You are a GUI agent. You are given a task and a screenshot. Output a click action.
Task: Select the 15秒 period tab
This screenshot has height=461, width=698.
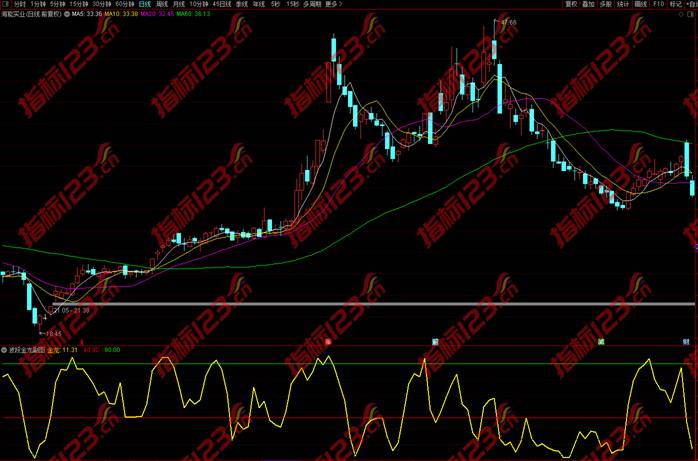click(x=292, y=4)
